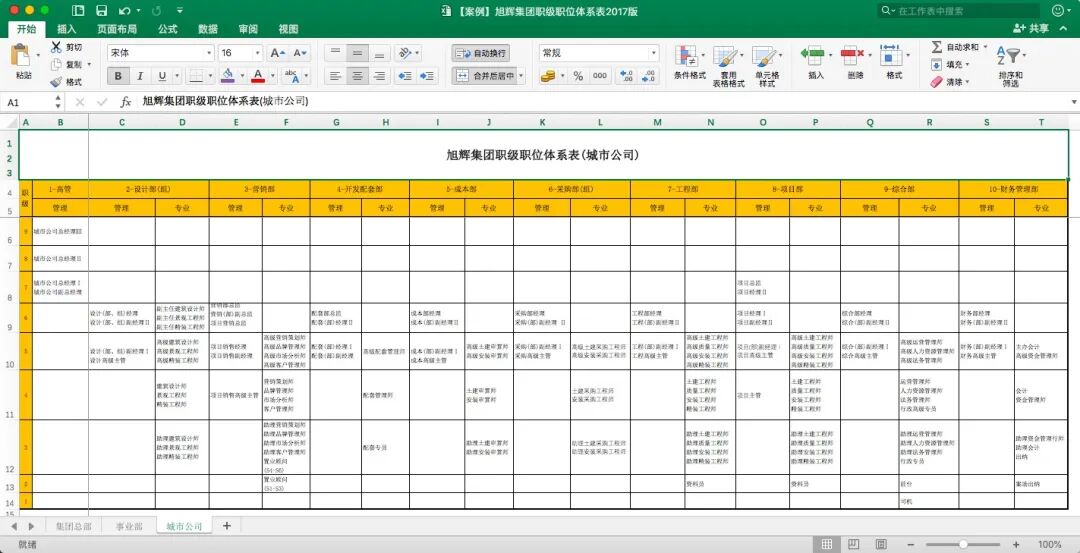Toggle Italic formatting
The width and height of the screenshot is (1080, 553).
(140, 76)
